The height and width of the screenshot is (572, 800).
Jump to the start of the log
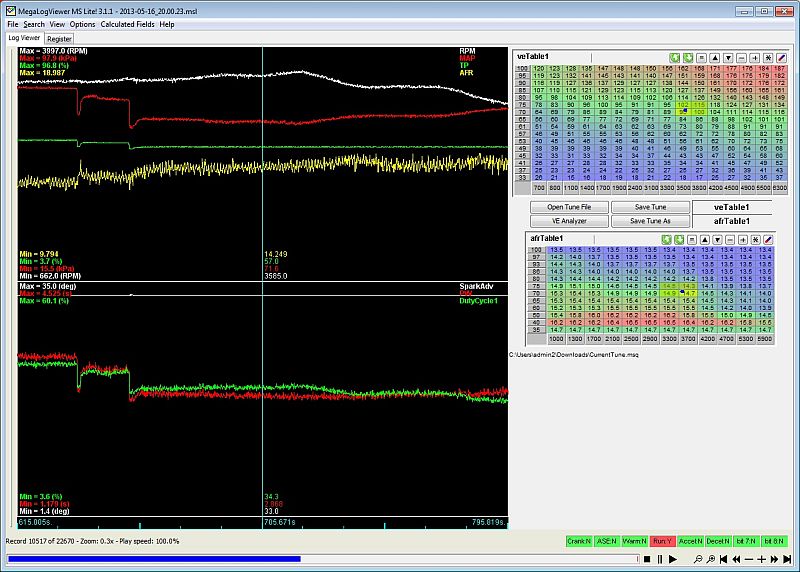[723, 559]
